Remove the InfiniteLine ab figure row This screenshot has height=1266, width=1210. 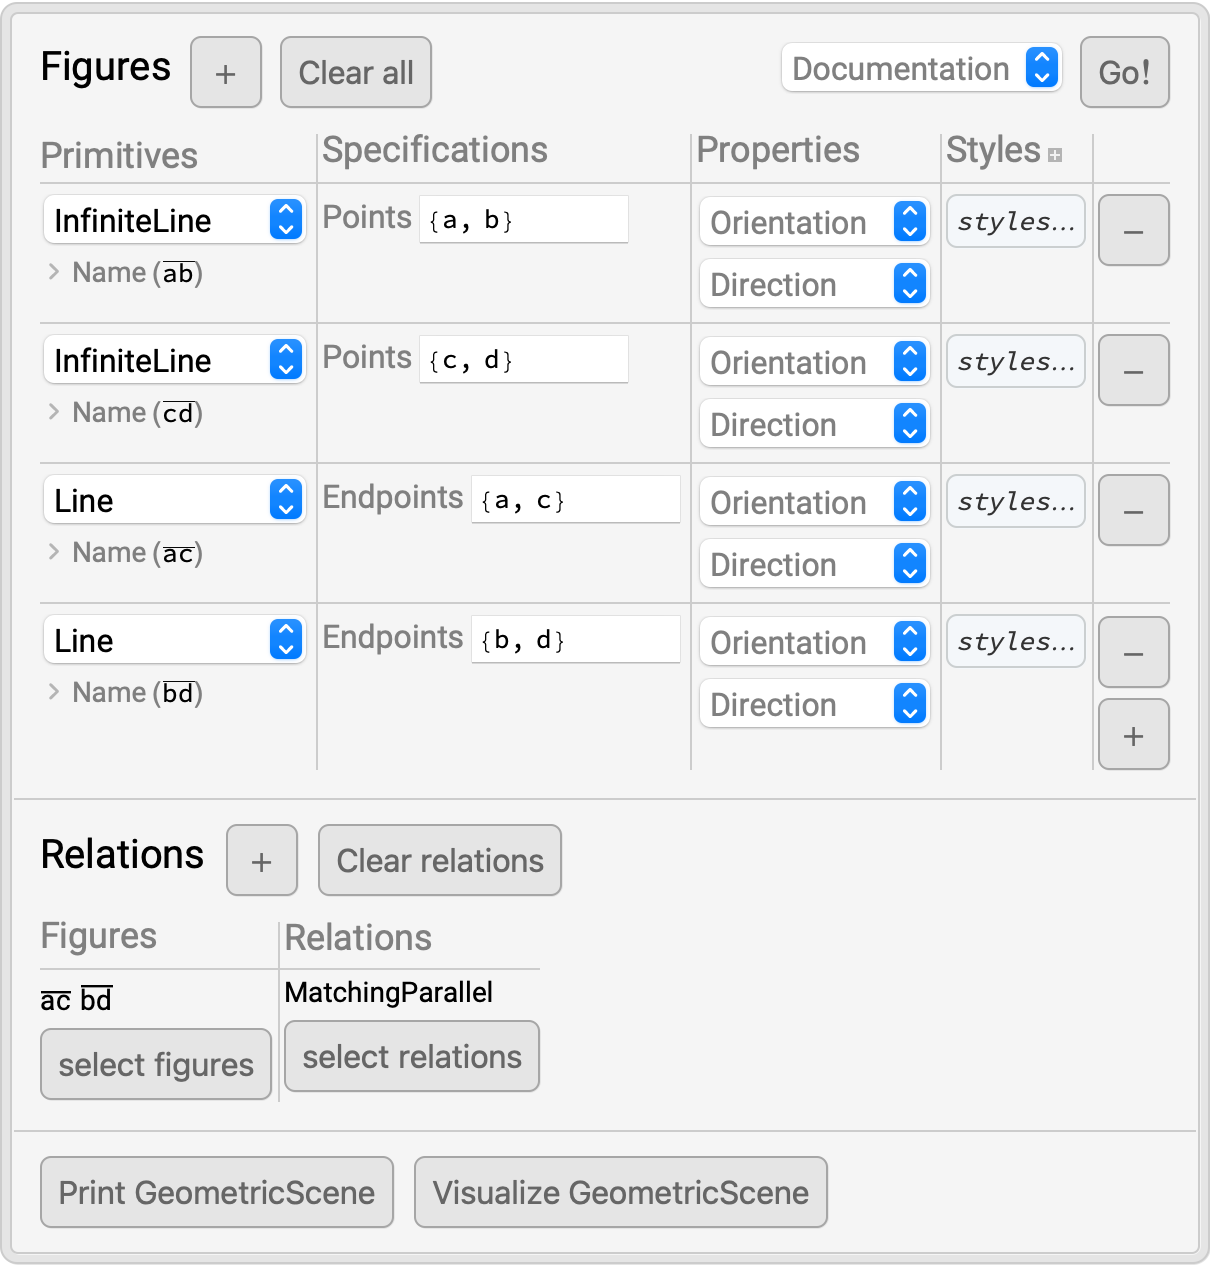point(1133,231)
